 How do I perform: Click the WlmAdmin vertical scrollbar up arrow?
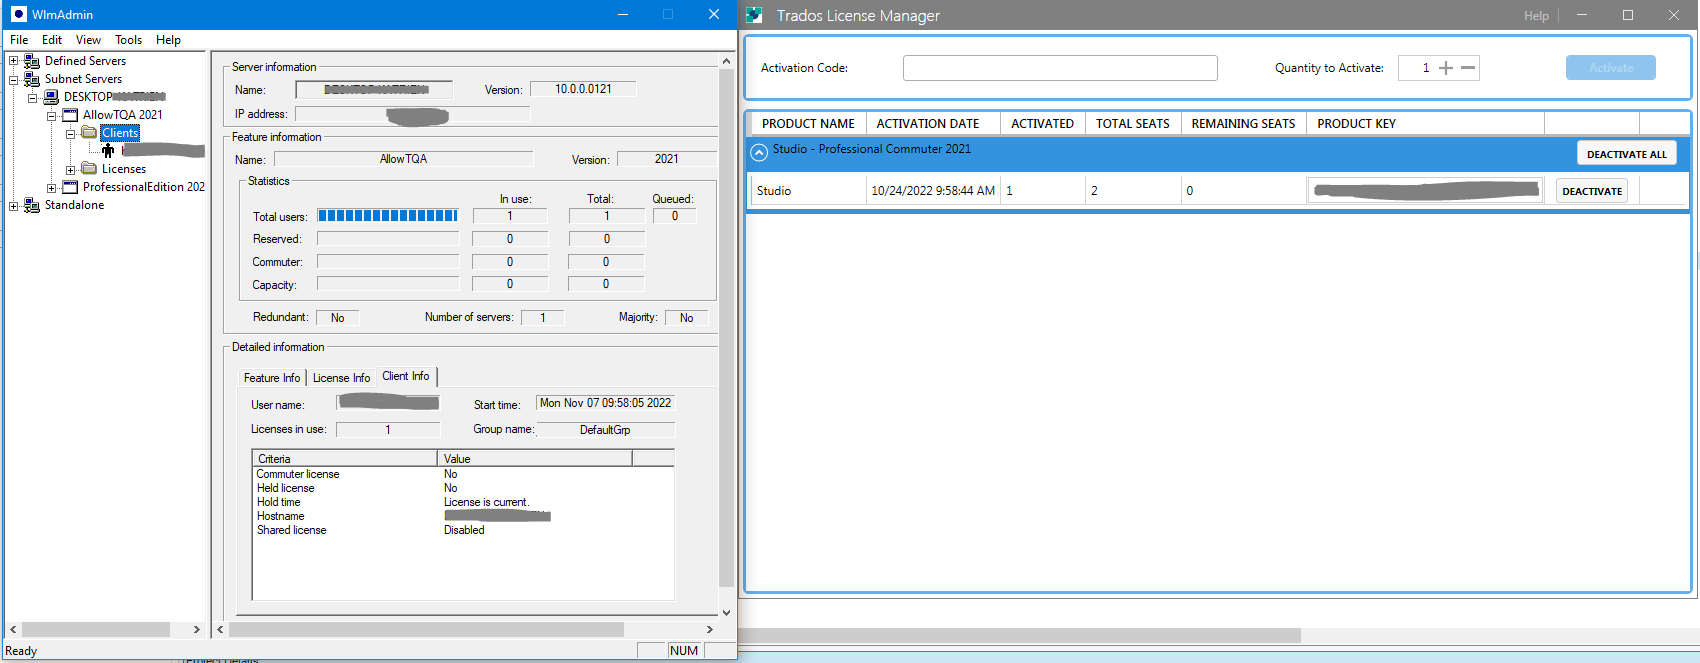(726, 61)
